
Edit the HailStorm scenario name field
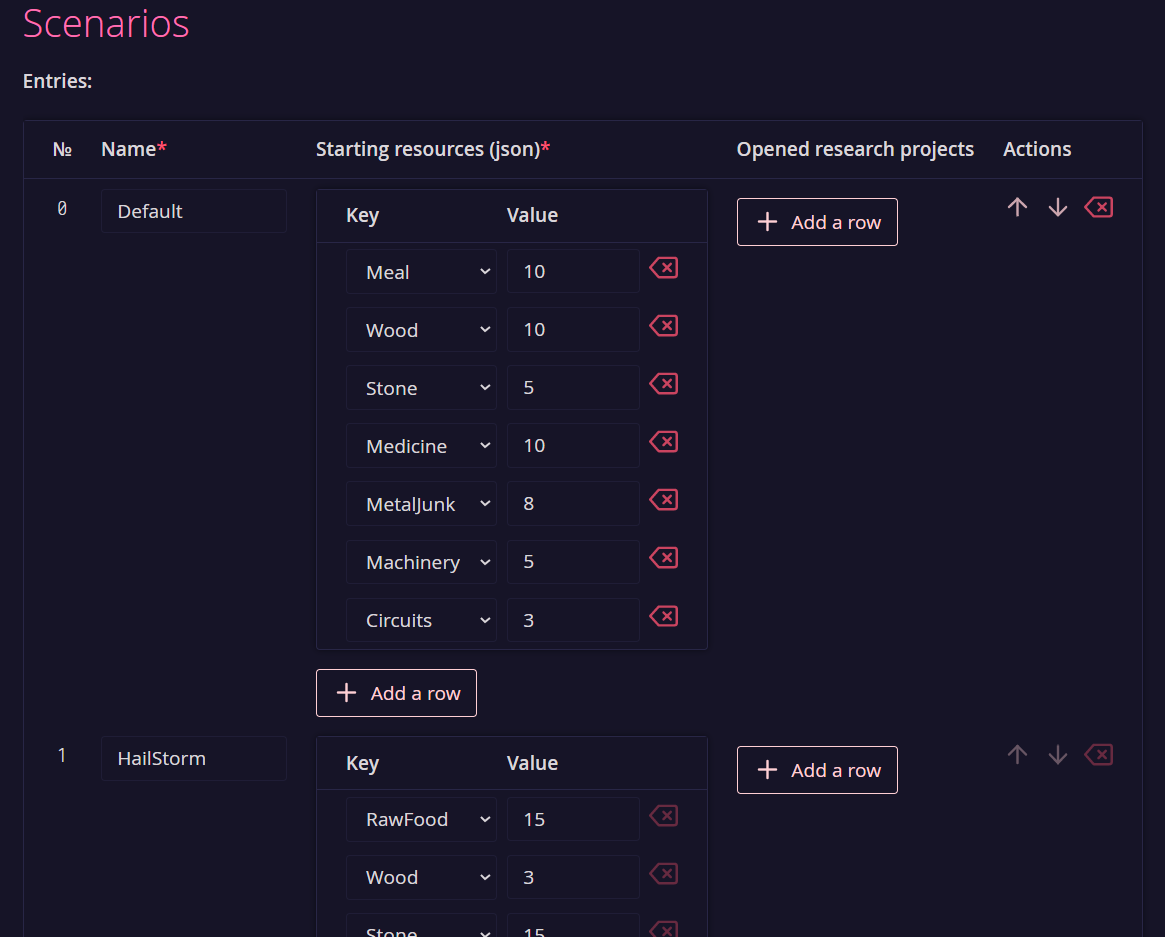194,759
